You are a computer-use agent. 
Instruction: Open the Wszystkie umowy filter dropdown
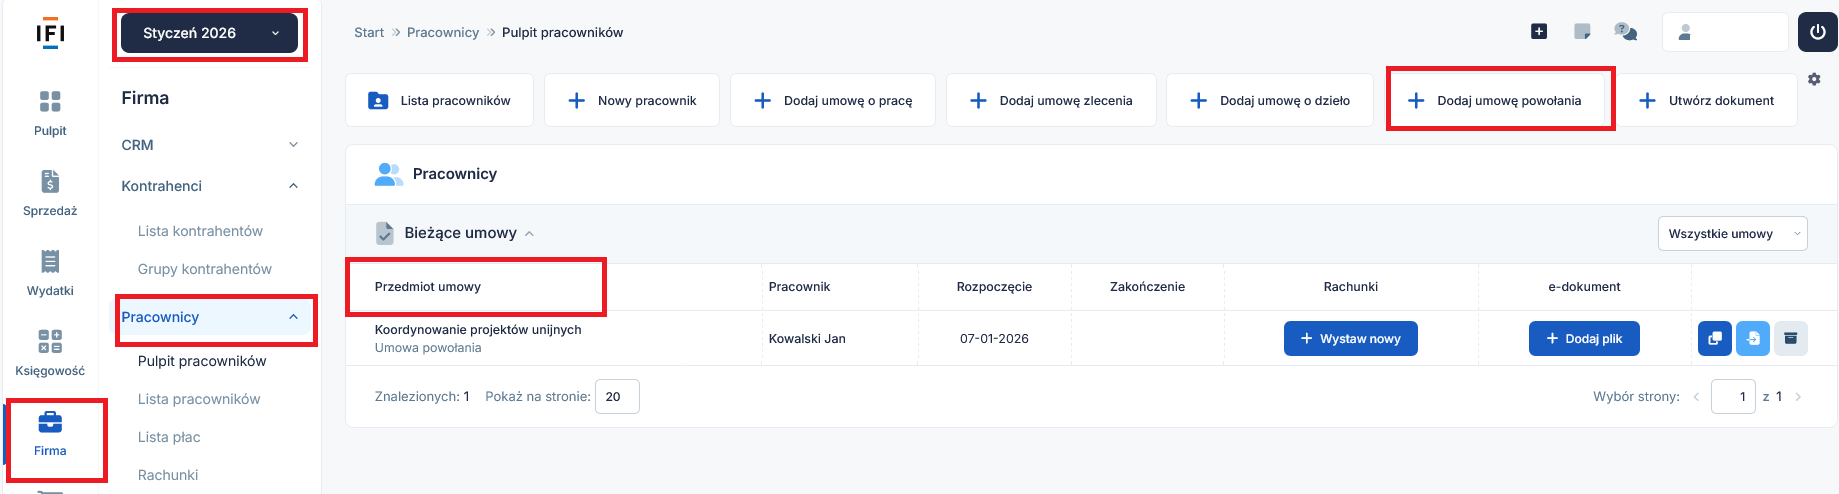tap(1732, 234)
